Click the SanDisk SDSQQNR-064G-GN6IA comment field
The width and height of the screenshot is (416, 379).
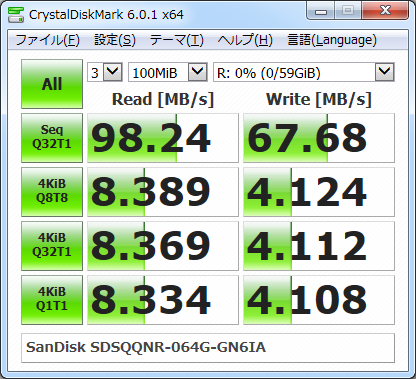pyautogui.click(x=208, y=348)
